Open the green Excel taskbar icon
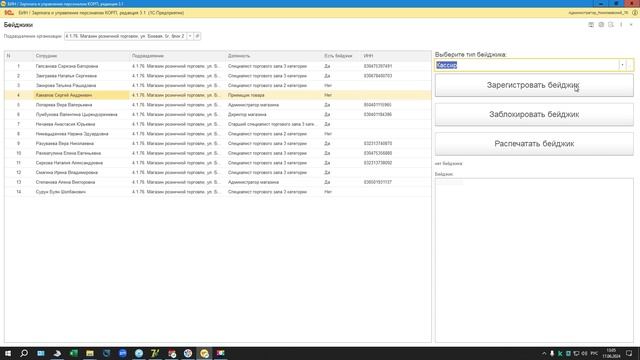This screenshot has width=640, height=360. pos(73,353)
